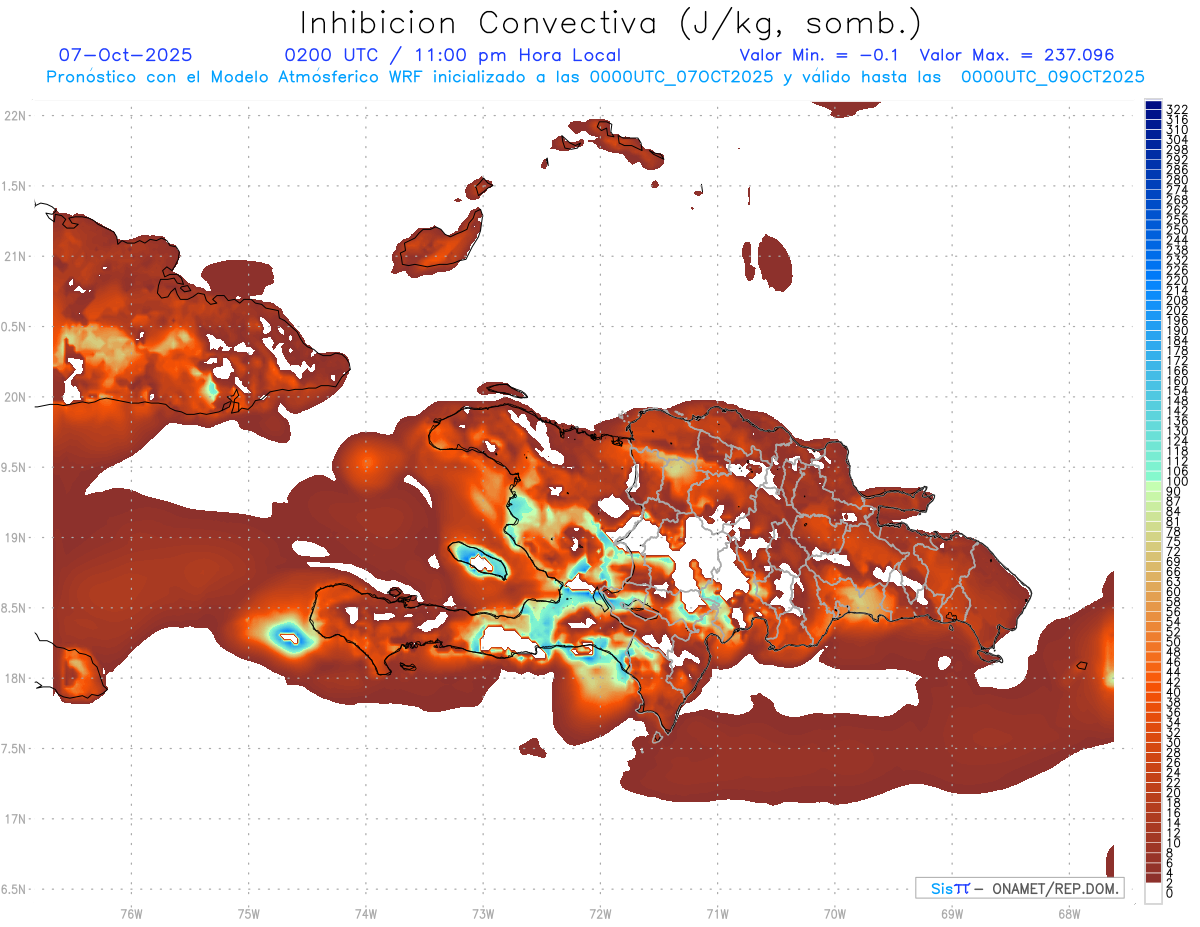1200x927 pixels.
Task: Click the 18N latitude axis label
Action: [15, 678]
